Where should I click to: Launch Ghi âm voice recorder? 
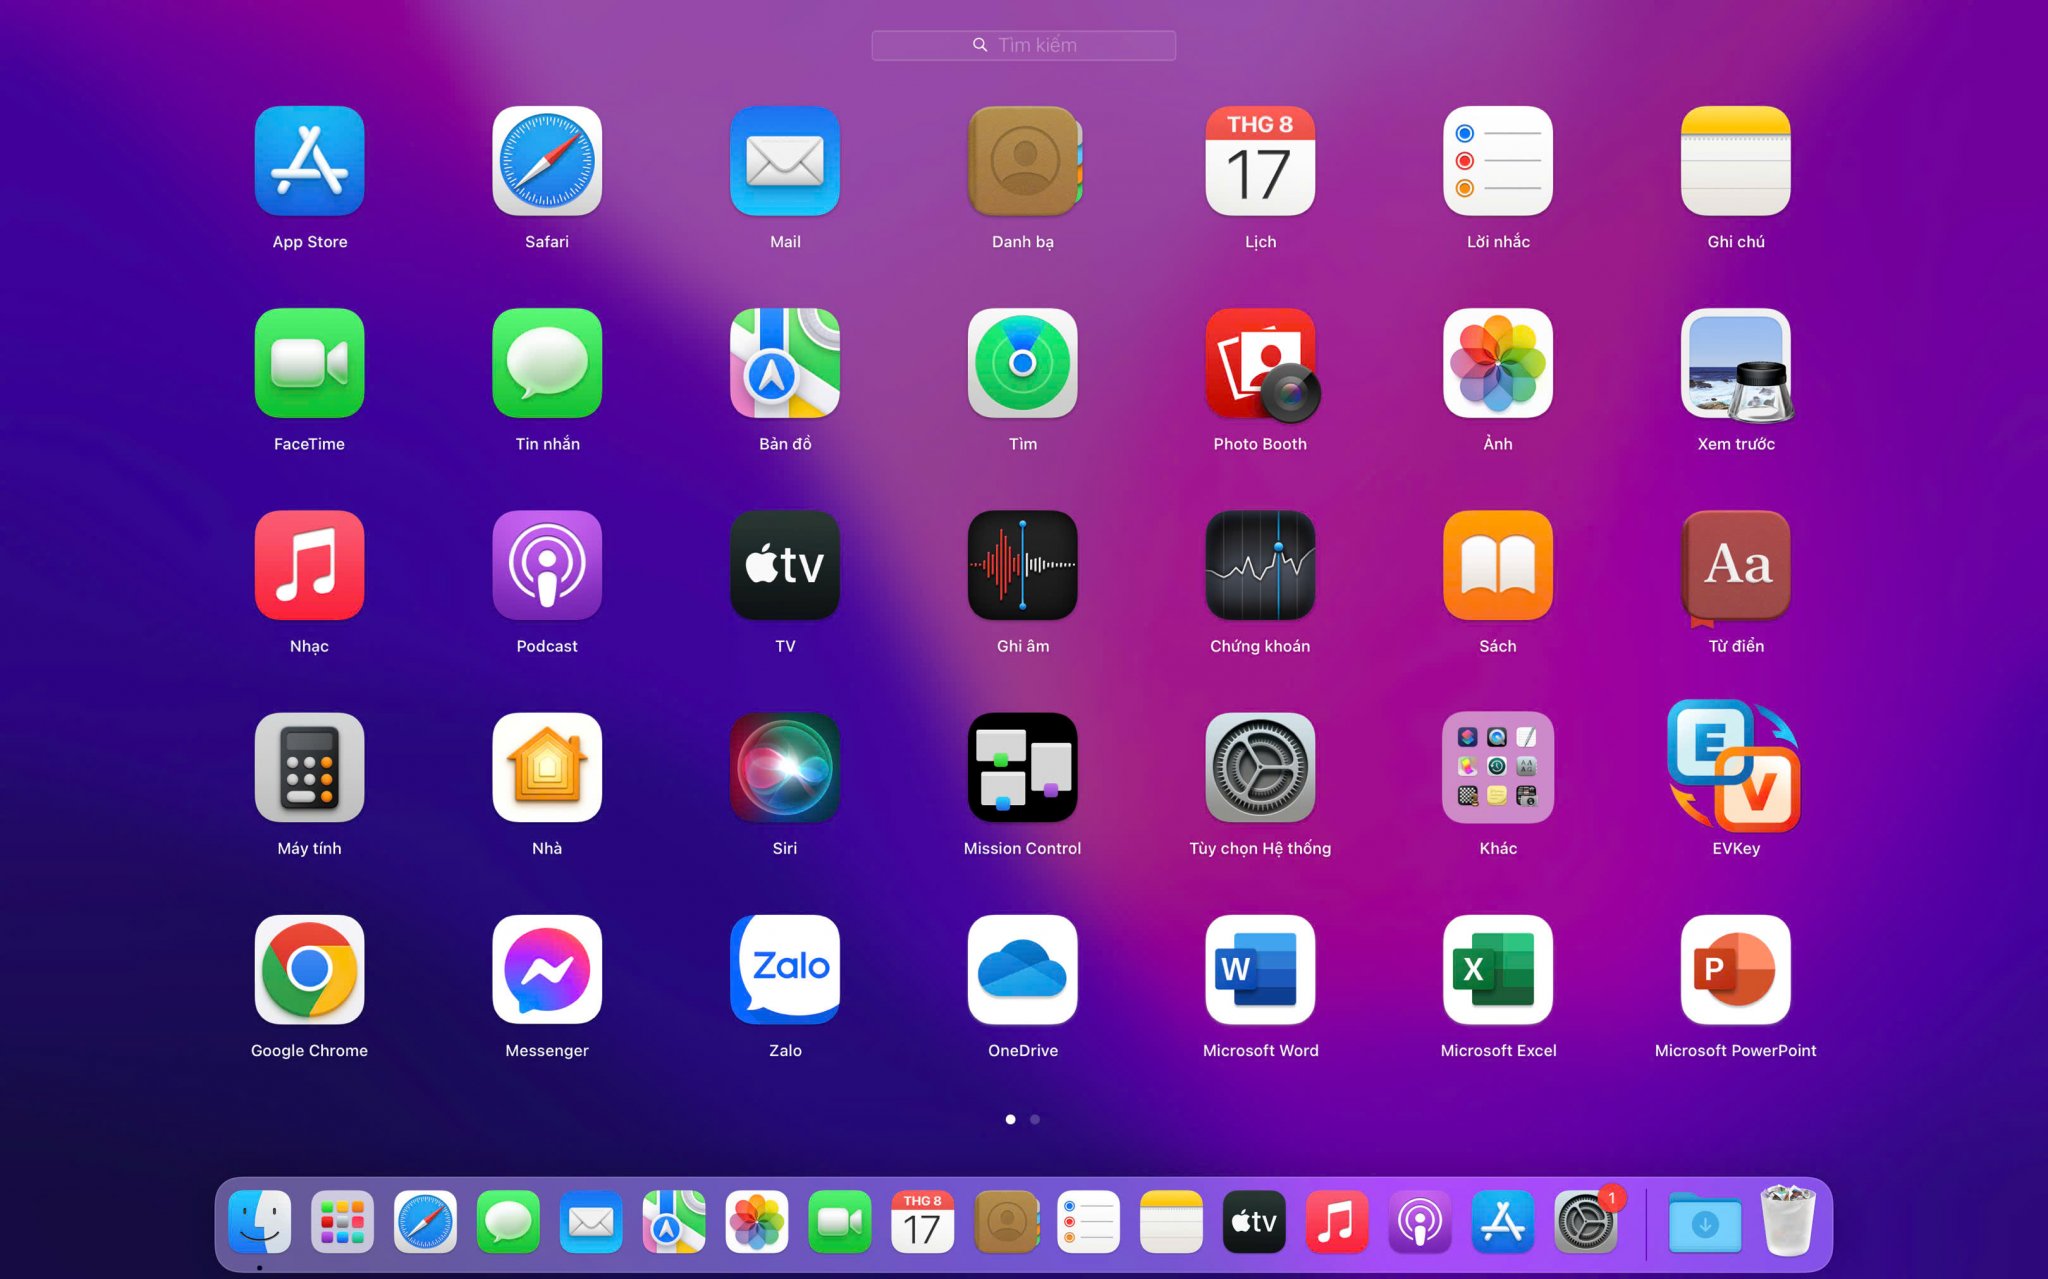[1022, 566]
